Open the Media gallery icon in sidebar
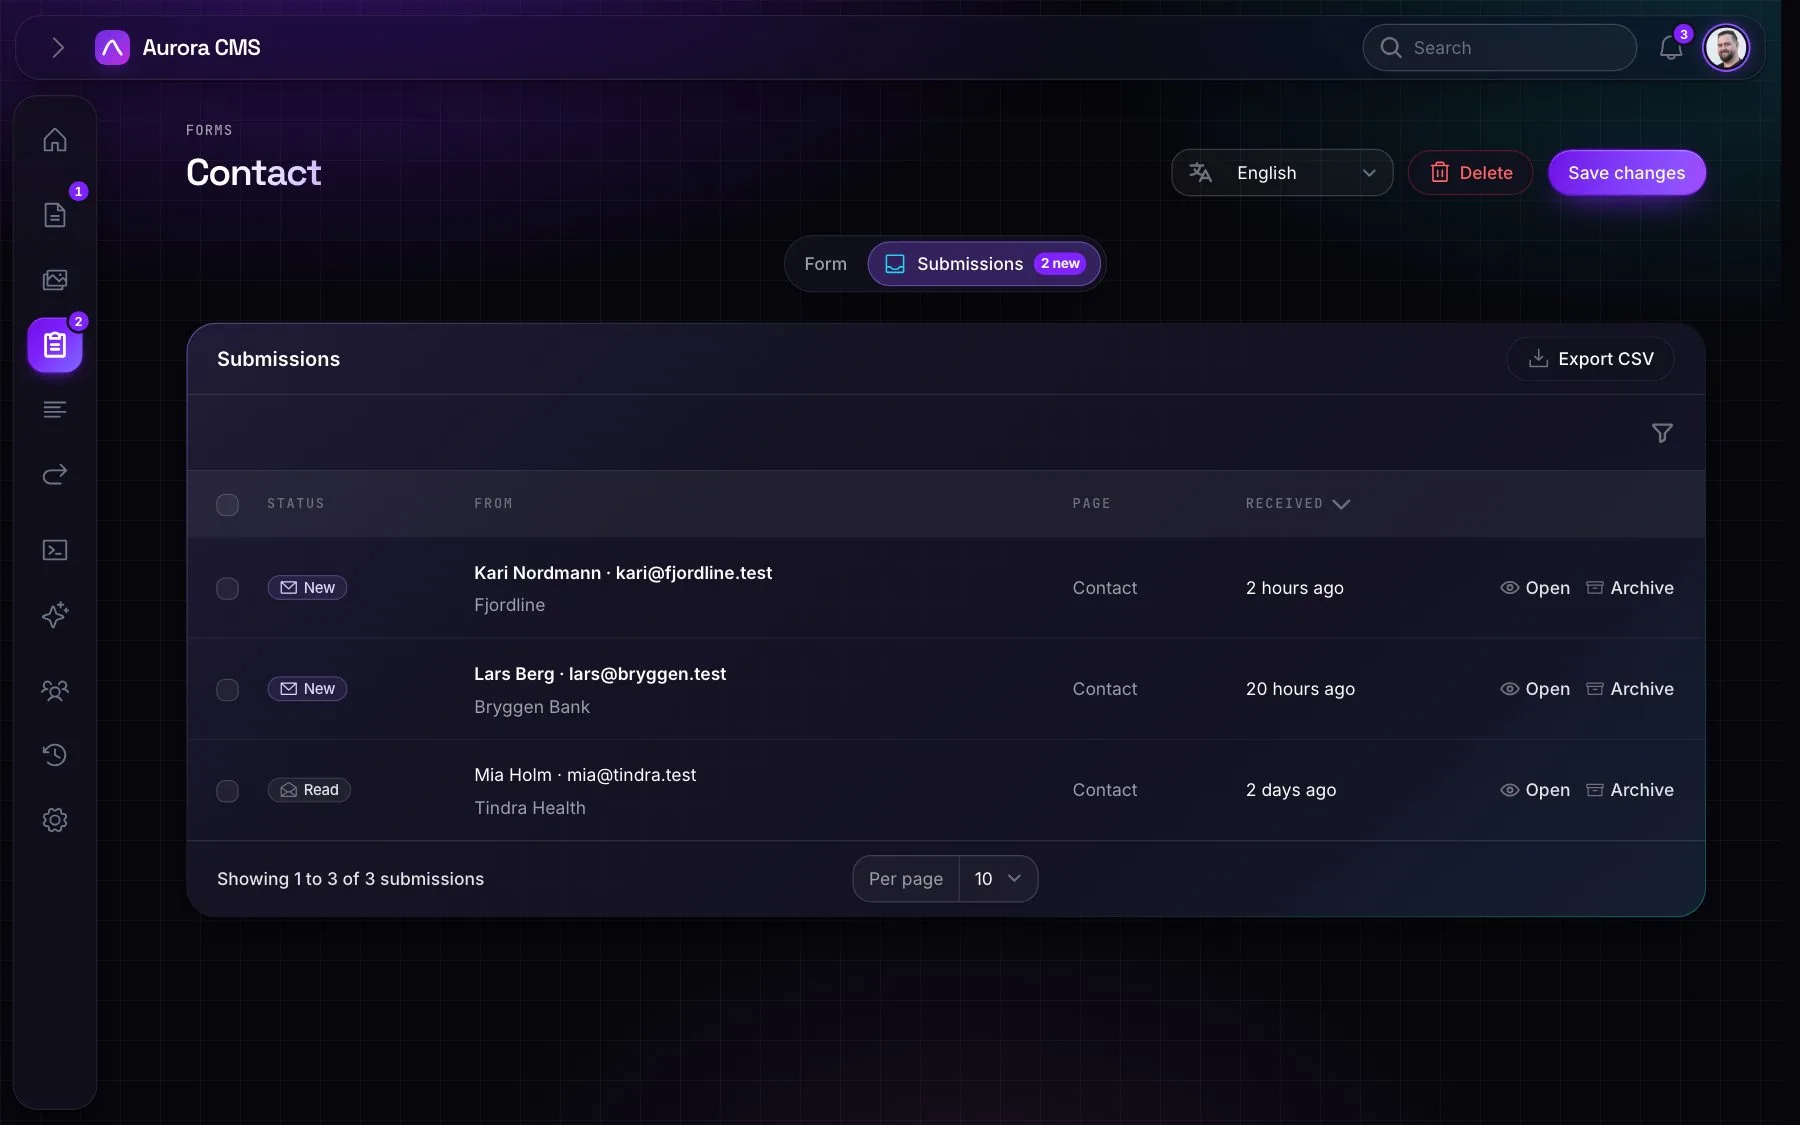 tap(55, 280)
